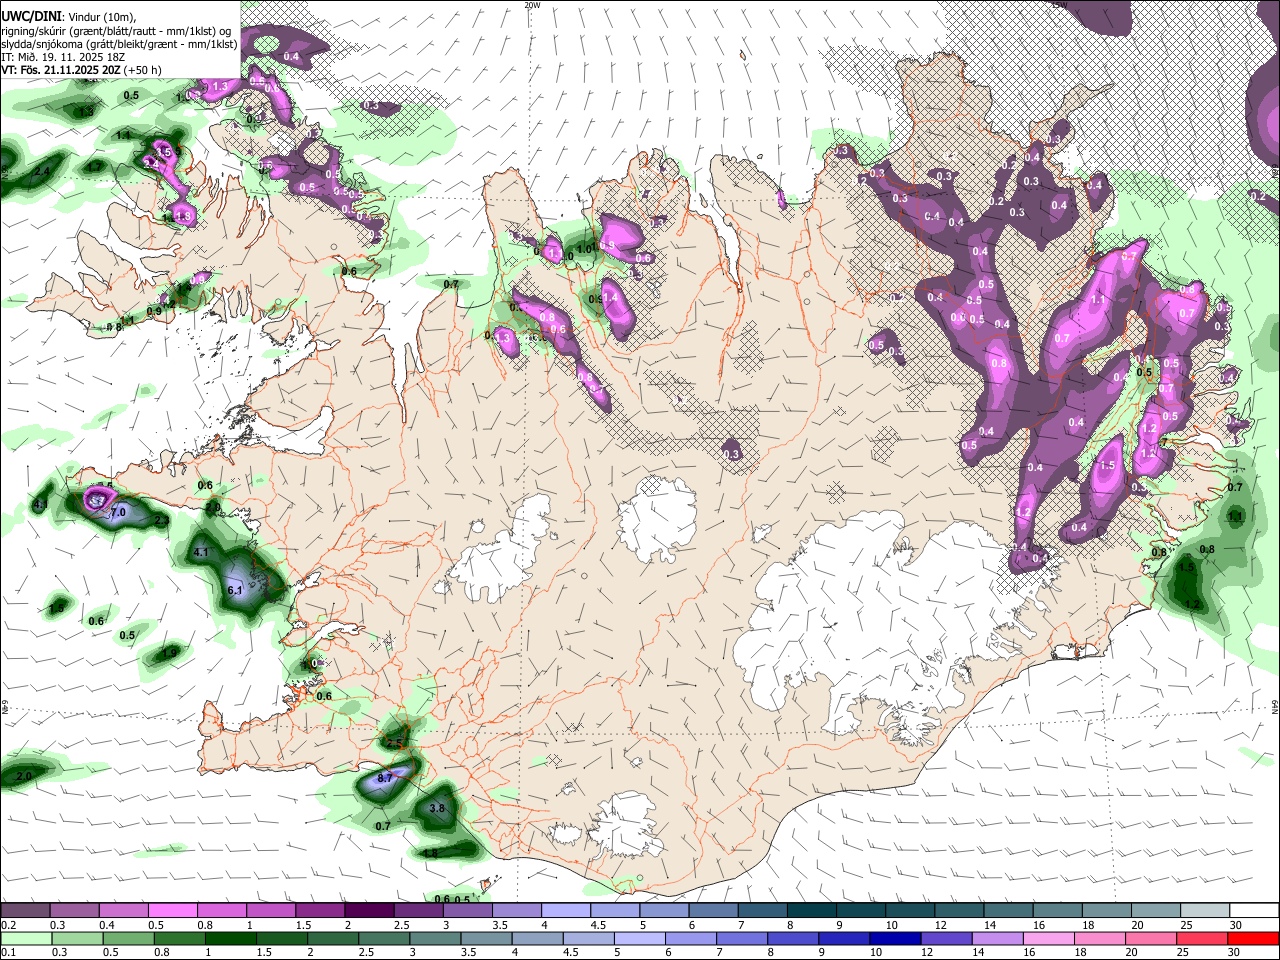
Task: Click the 2.4 precipitation value on the map
Action: pyautogui.click(x=42, y=172)
